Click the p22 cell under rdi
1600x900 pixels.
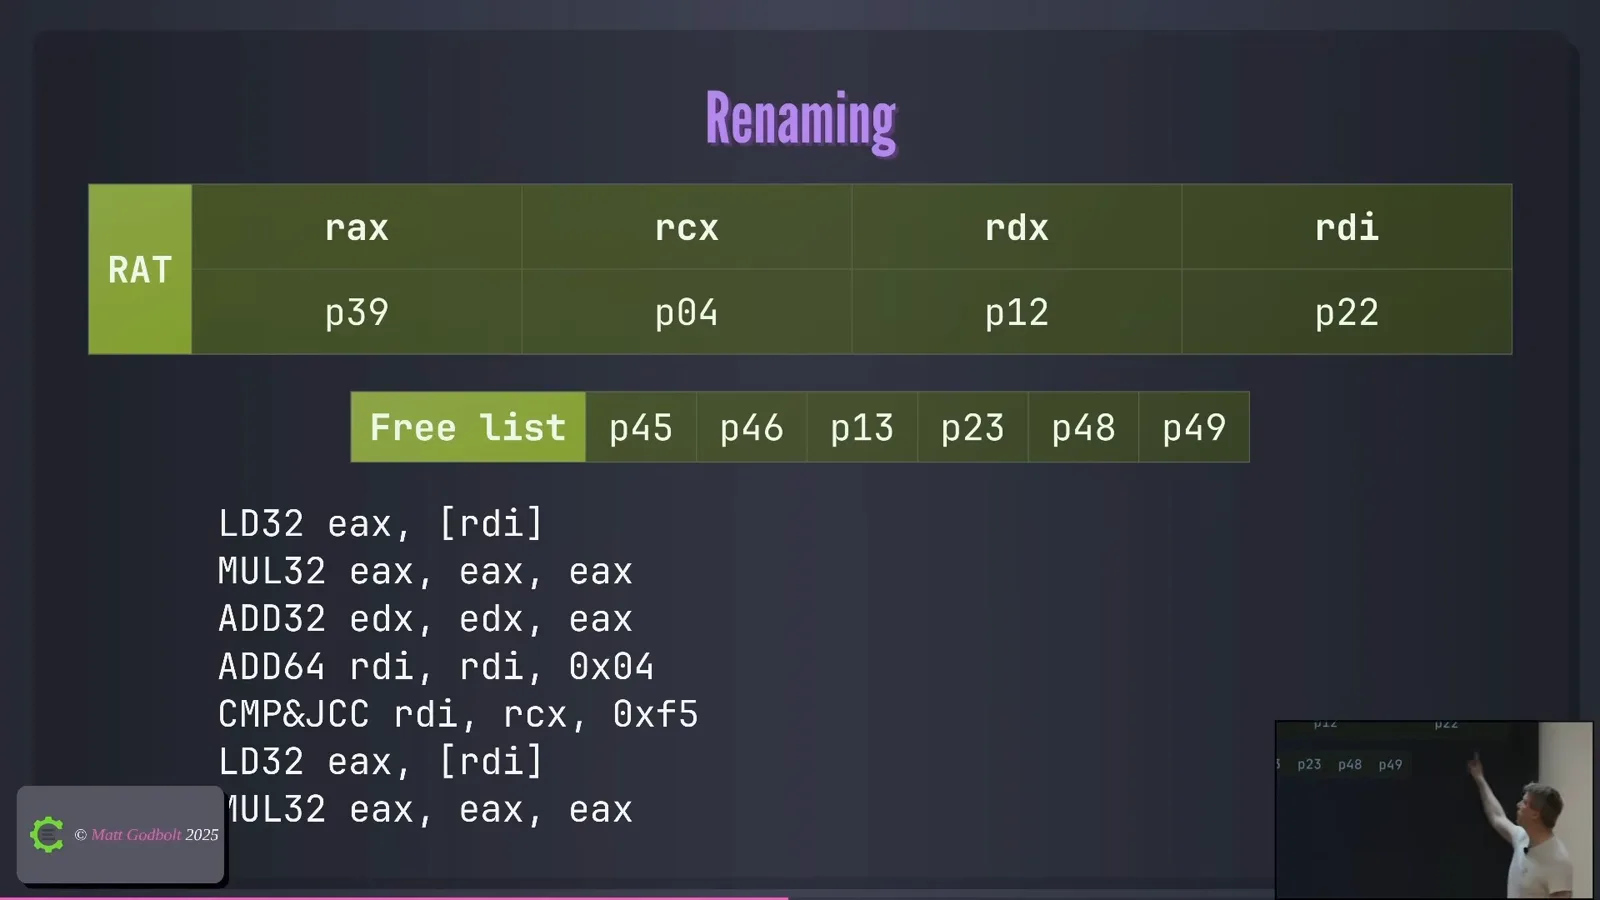(1347, 312)
